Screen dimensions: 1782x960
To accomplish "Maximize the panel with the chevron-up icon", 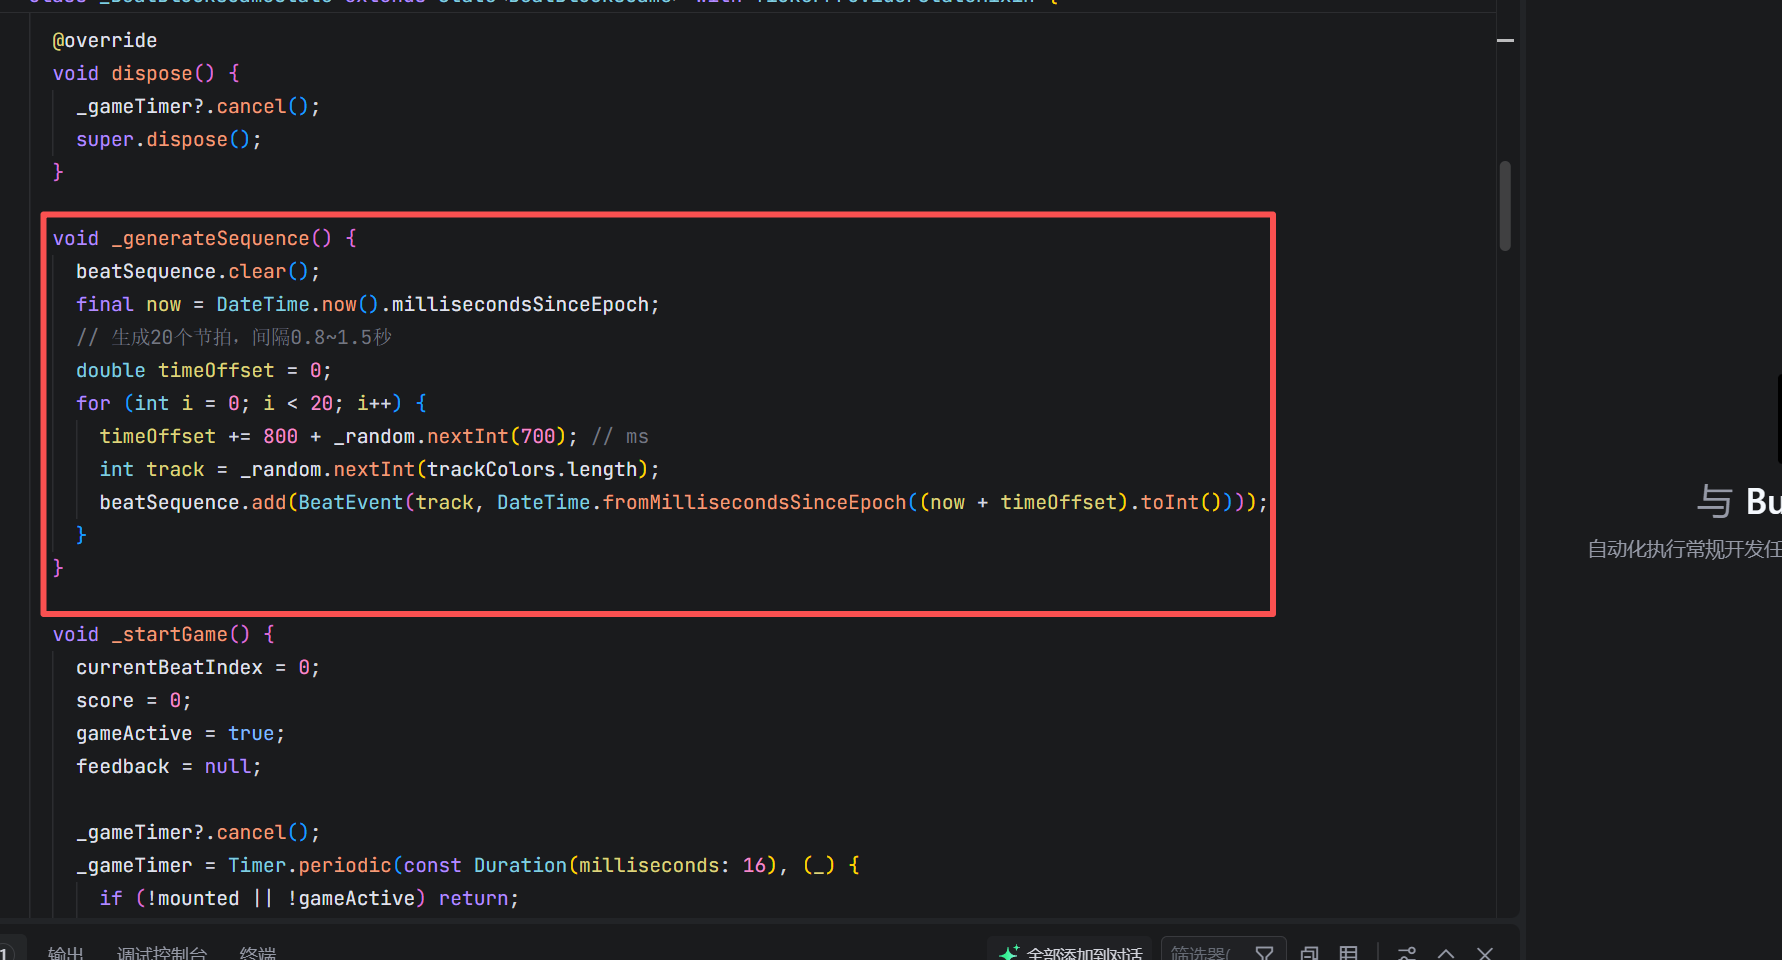I will tap(1446, 953).
